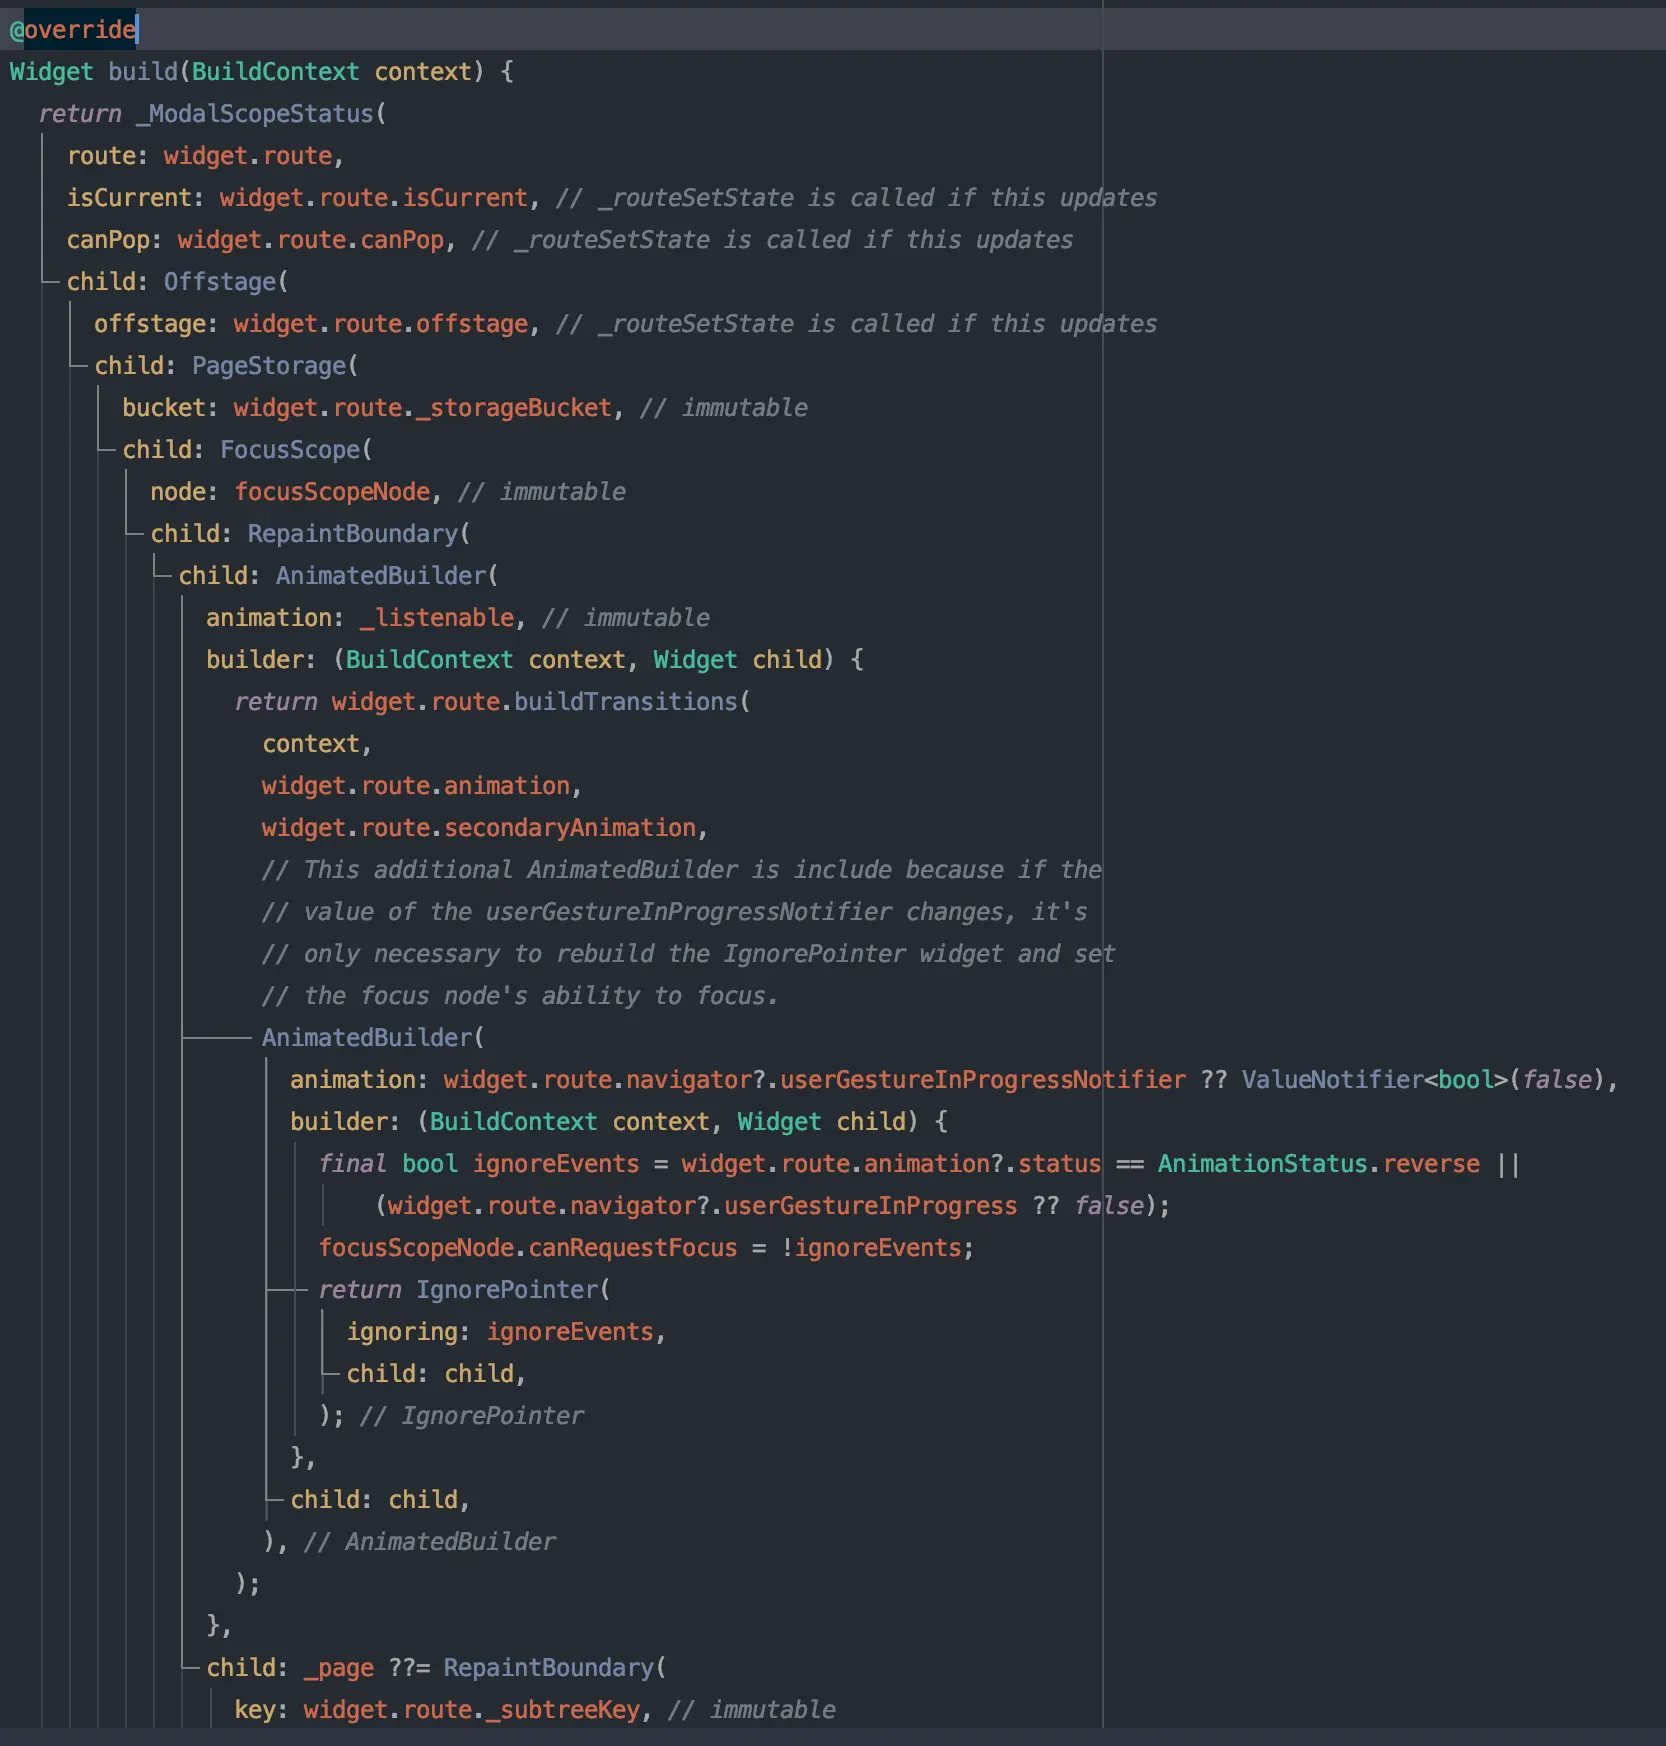Image resolution: width=1666 pixels, height=1746 pixels.
Task: Click the secondaryAnimation property
Action: tap(570, 828)
